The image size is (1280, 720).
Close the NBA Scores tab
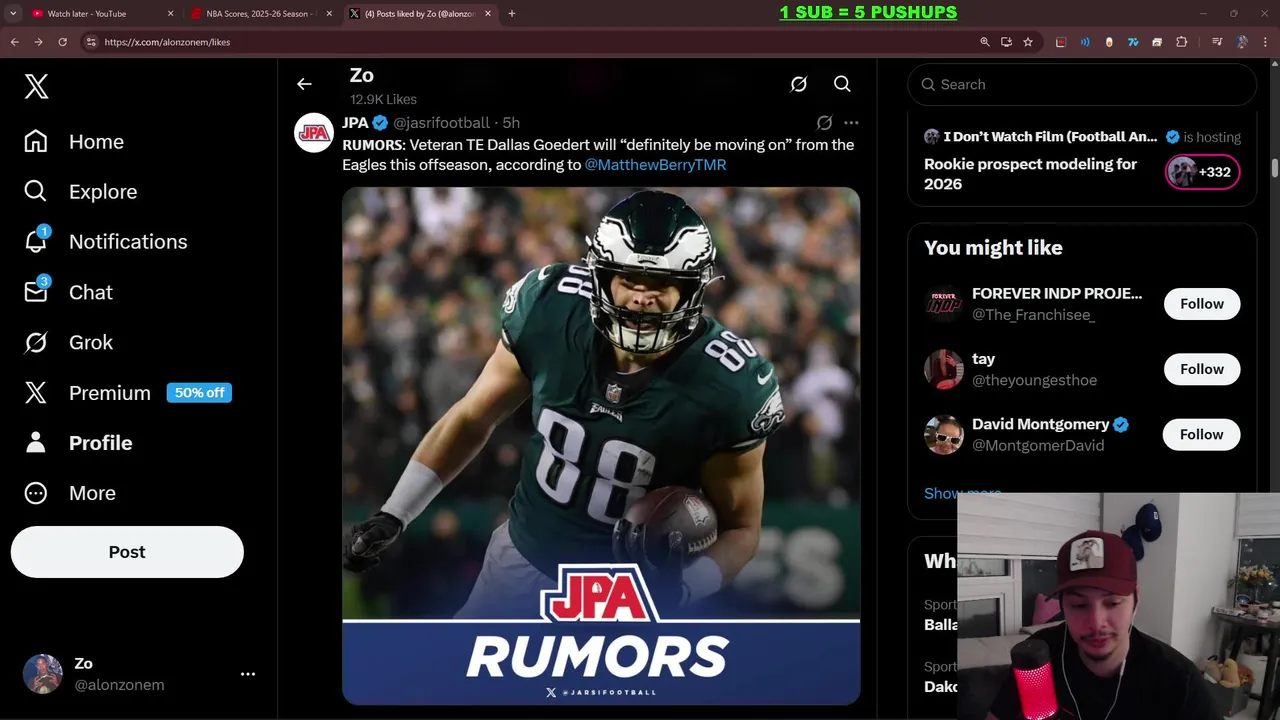point(329,14)
